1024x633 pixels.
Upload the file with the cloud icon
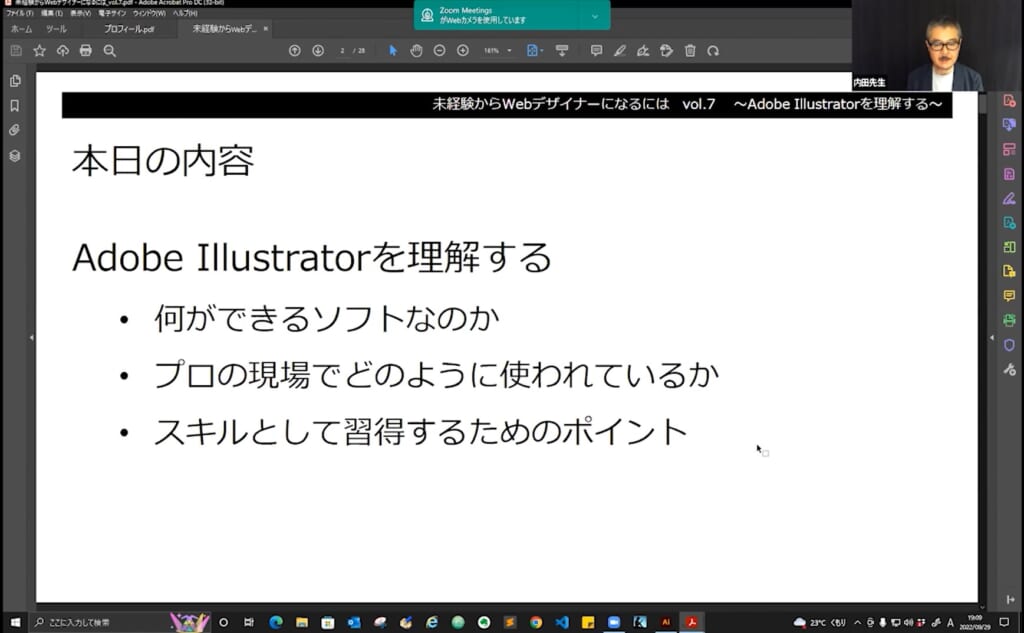coord(63,51)
